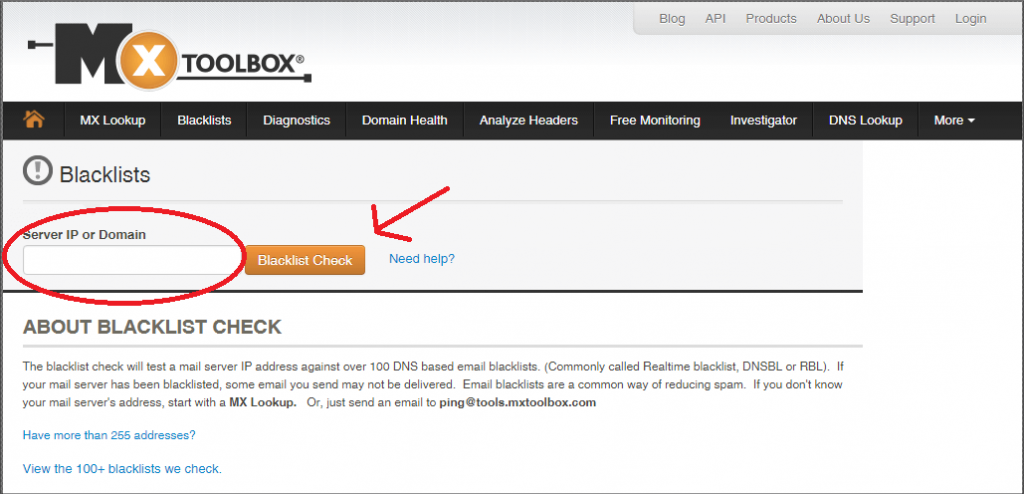The height and width of the screenshot is (494, 1024).
Task: Go to the home icon in navbar
Action: point(33,120)
